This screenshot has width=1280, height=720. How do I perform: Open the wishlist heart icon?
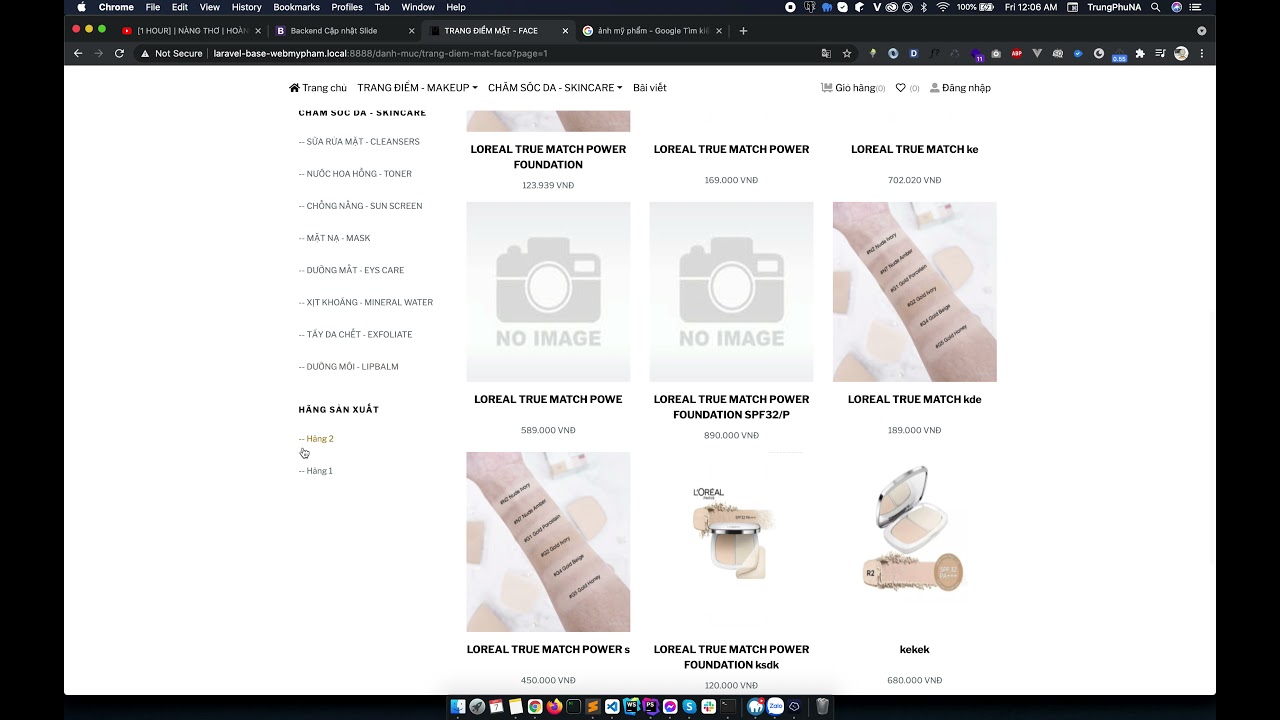pos(901,88)
